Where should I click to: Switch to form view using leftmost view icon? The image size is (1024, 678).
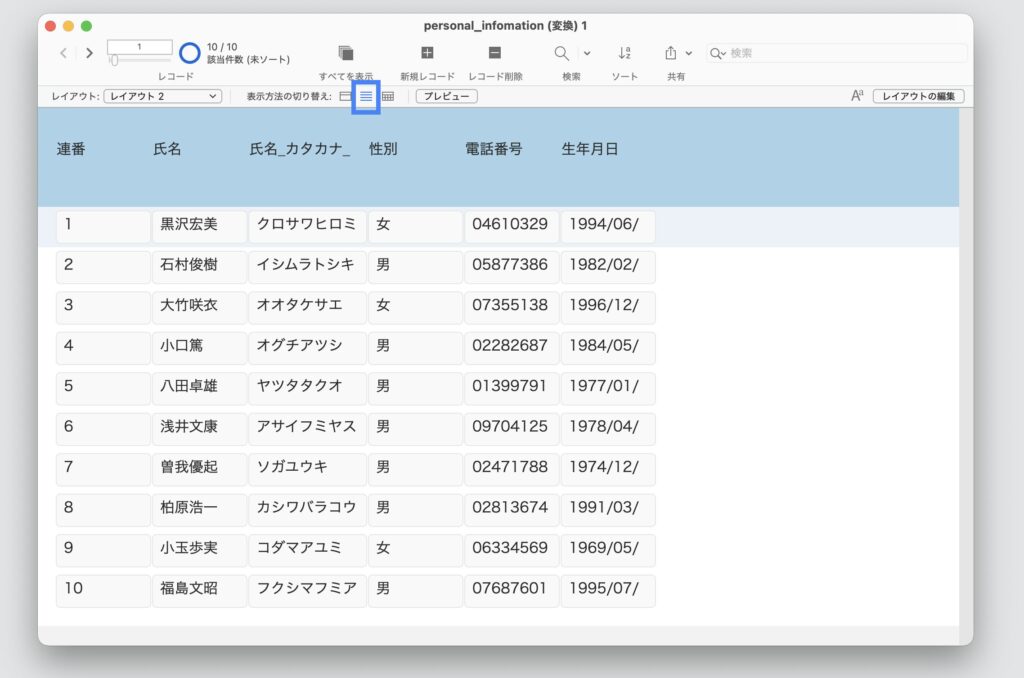coord(344,96)
